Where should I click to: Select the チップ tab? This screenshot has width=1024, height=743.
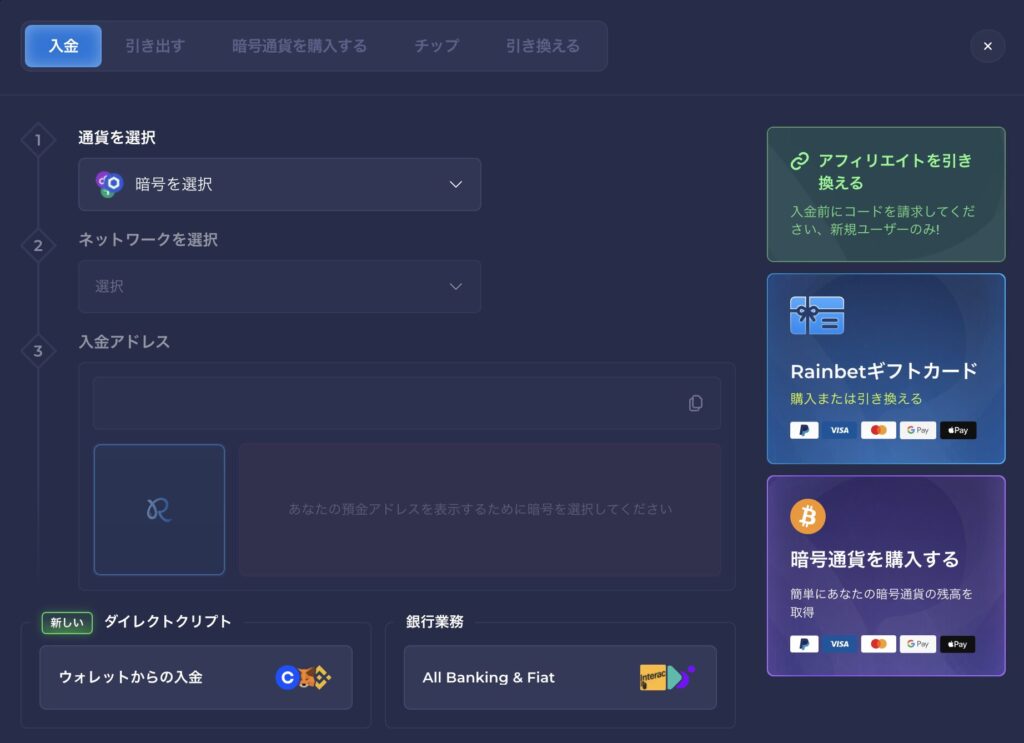coord(437,46)
